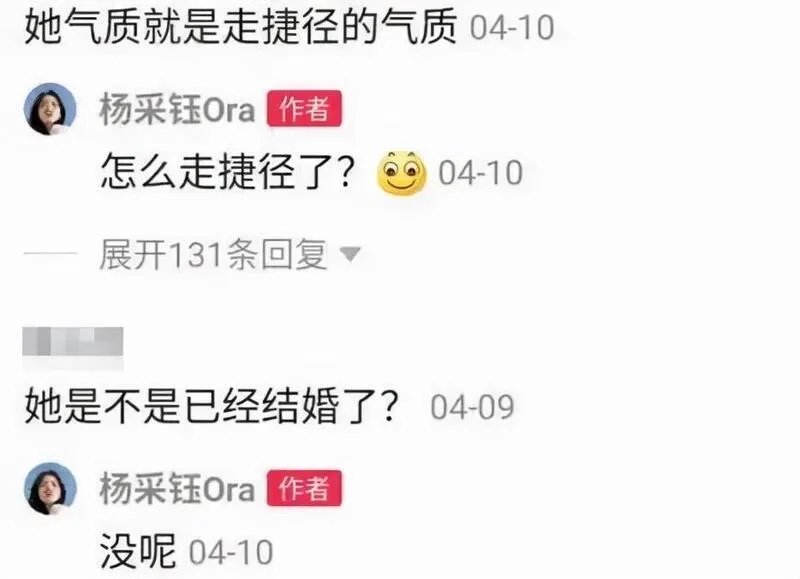Image resolution: width=800 pixels, height=579 pixels.
Task: Click the horizontal line before 展开131条回复
Action: point(50,253)
